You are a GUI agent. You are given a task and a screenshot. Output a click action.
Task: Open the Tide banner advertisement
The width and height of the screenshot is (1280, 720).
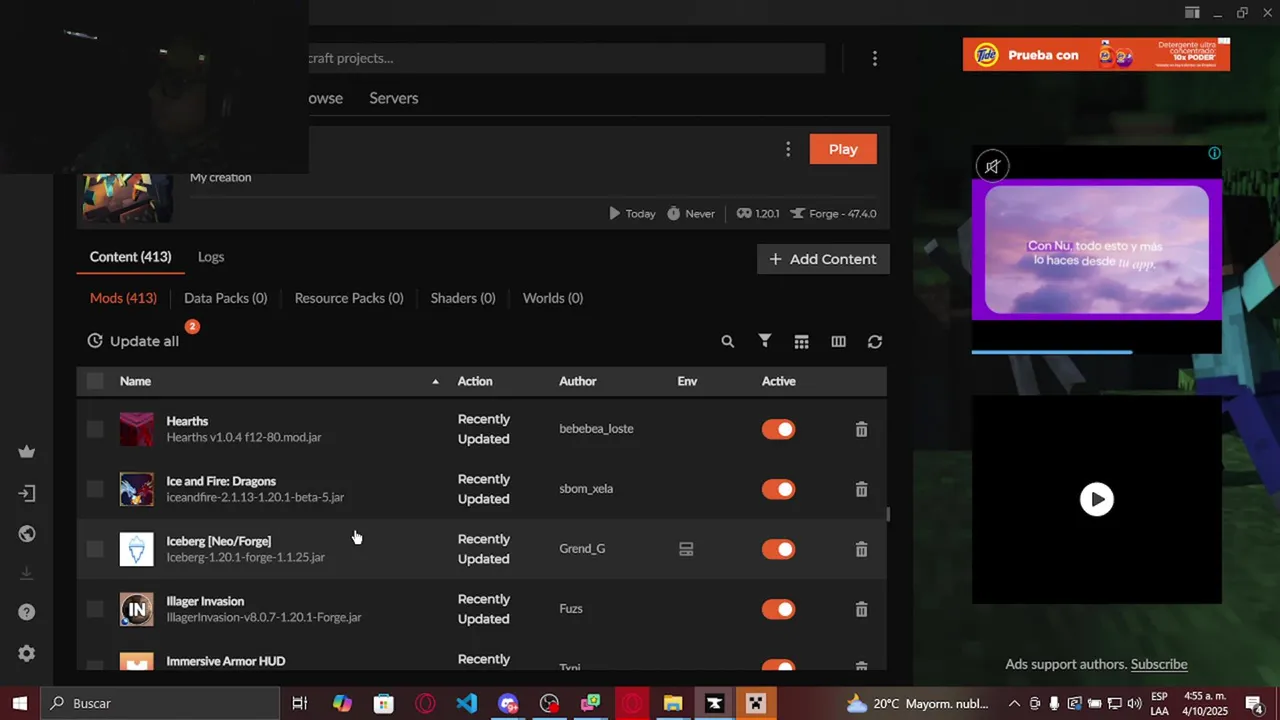[1096, 55]
